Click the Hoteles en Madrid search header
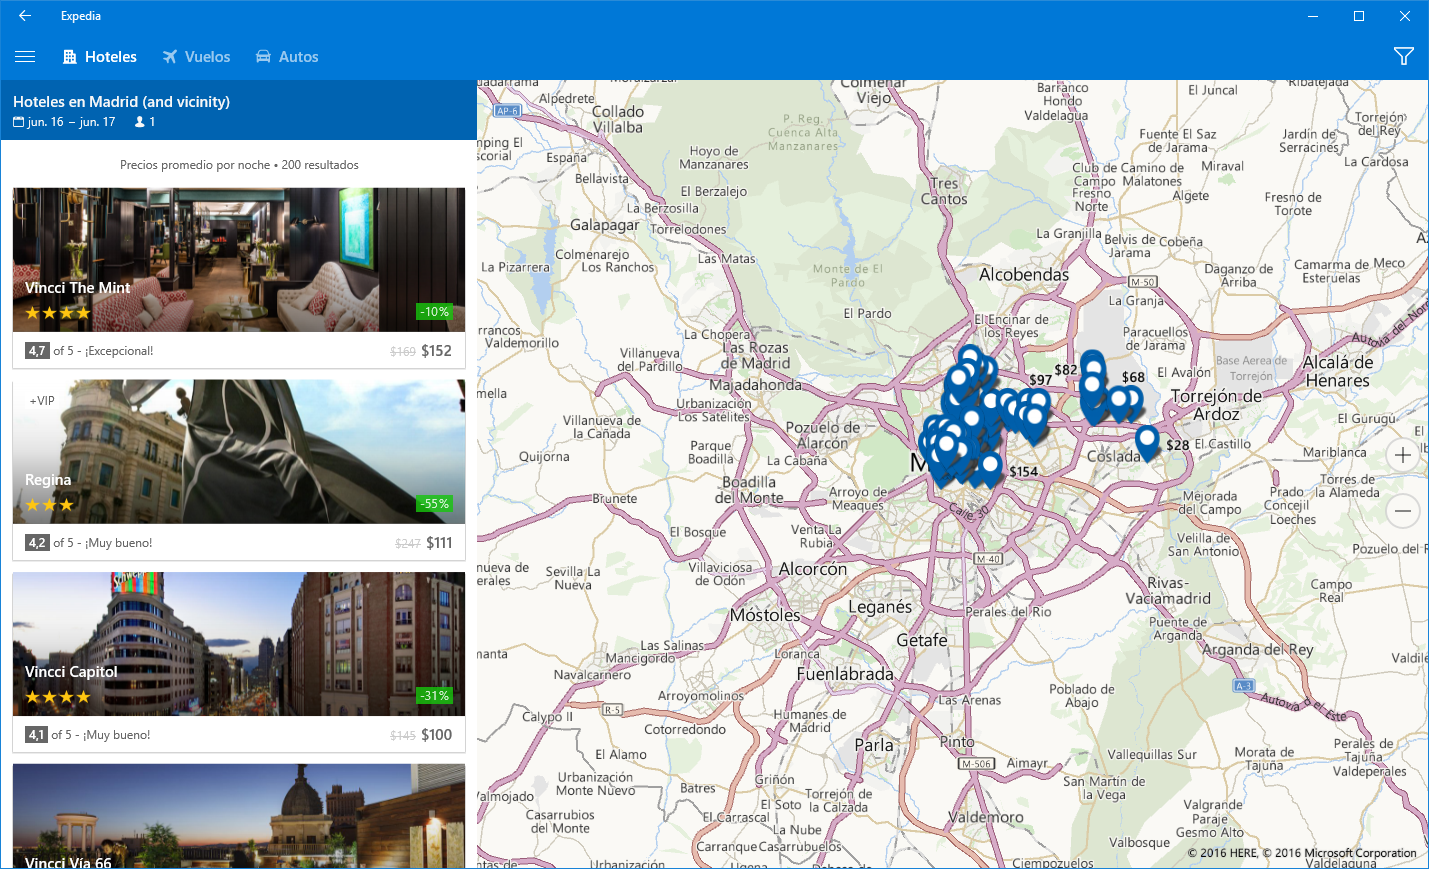 pyautogui.click(x=121, y=102)
